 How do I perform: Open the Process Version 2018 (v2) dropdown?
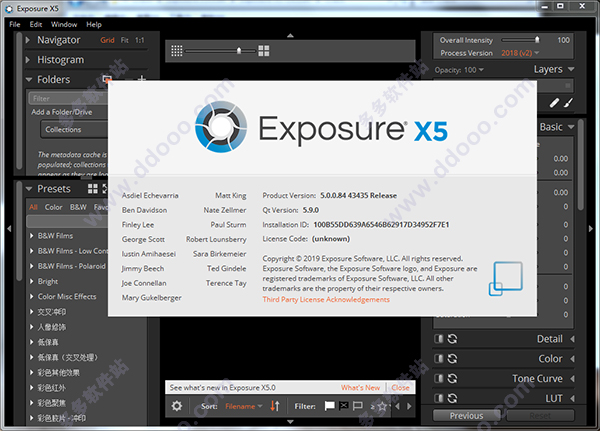[520, 53]
